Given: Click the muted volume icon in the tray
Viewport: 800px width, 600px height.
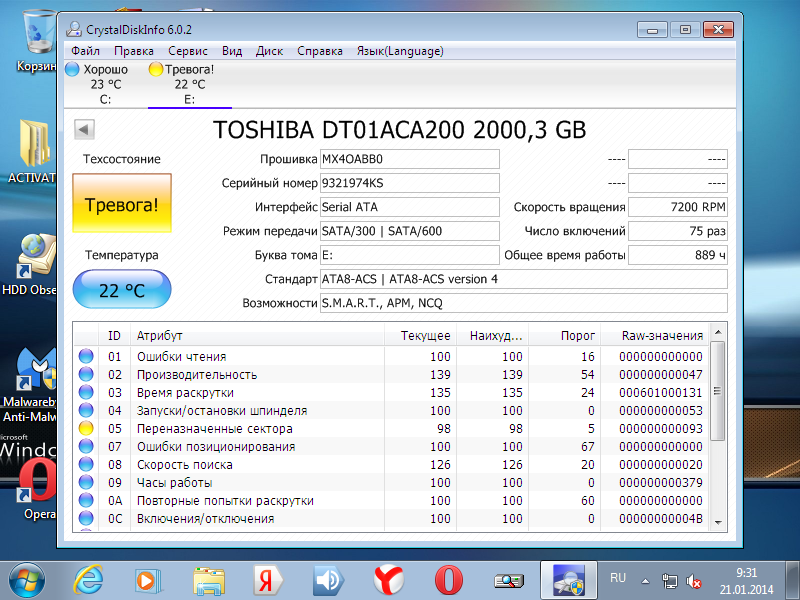Looking at the screenshot, I should click(x=693, y=581).
